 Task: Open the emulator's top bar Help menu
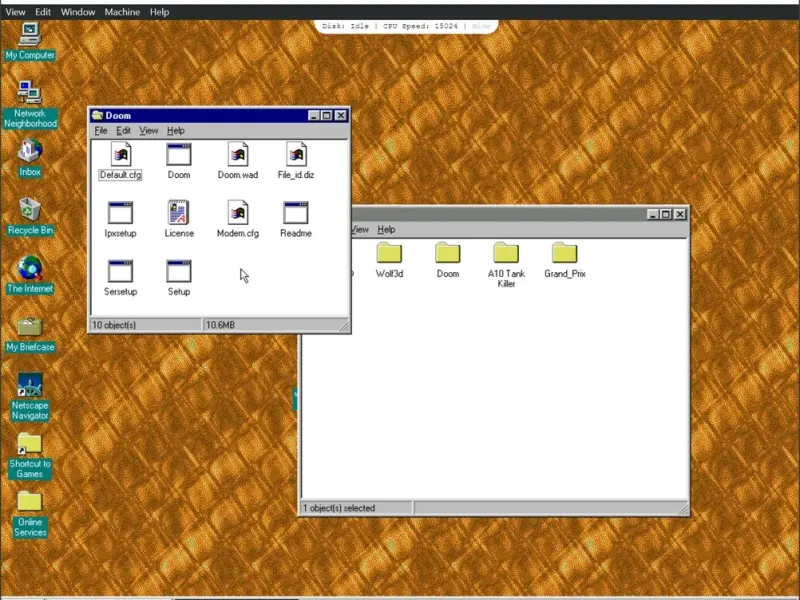[159, 12]
